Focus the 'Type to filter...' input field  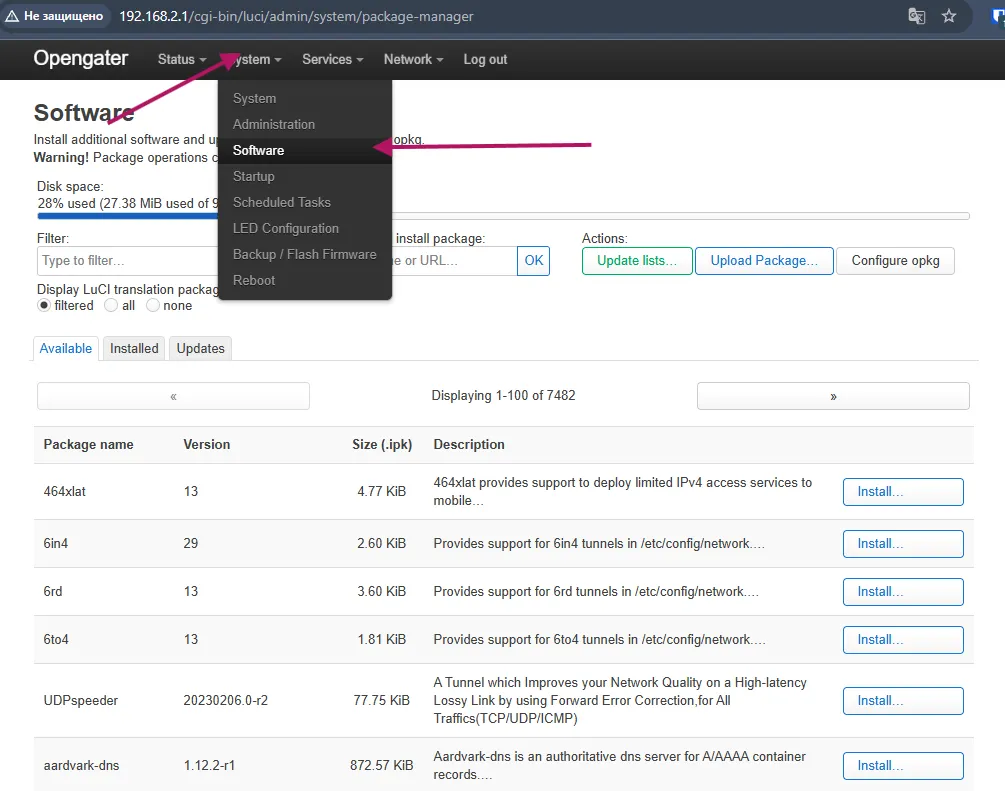point(128,261)
